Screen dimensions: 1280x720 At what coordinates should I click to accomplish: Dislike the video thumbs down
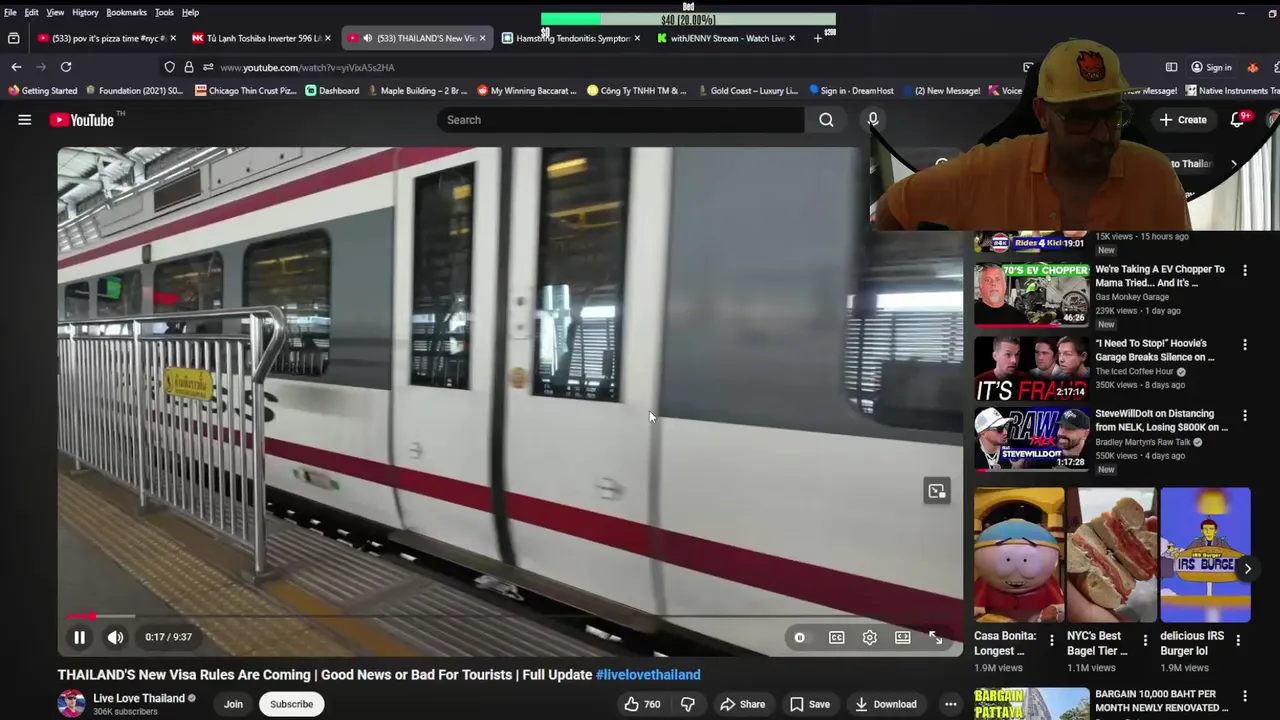point(688,704)
